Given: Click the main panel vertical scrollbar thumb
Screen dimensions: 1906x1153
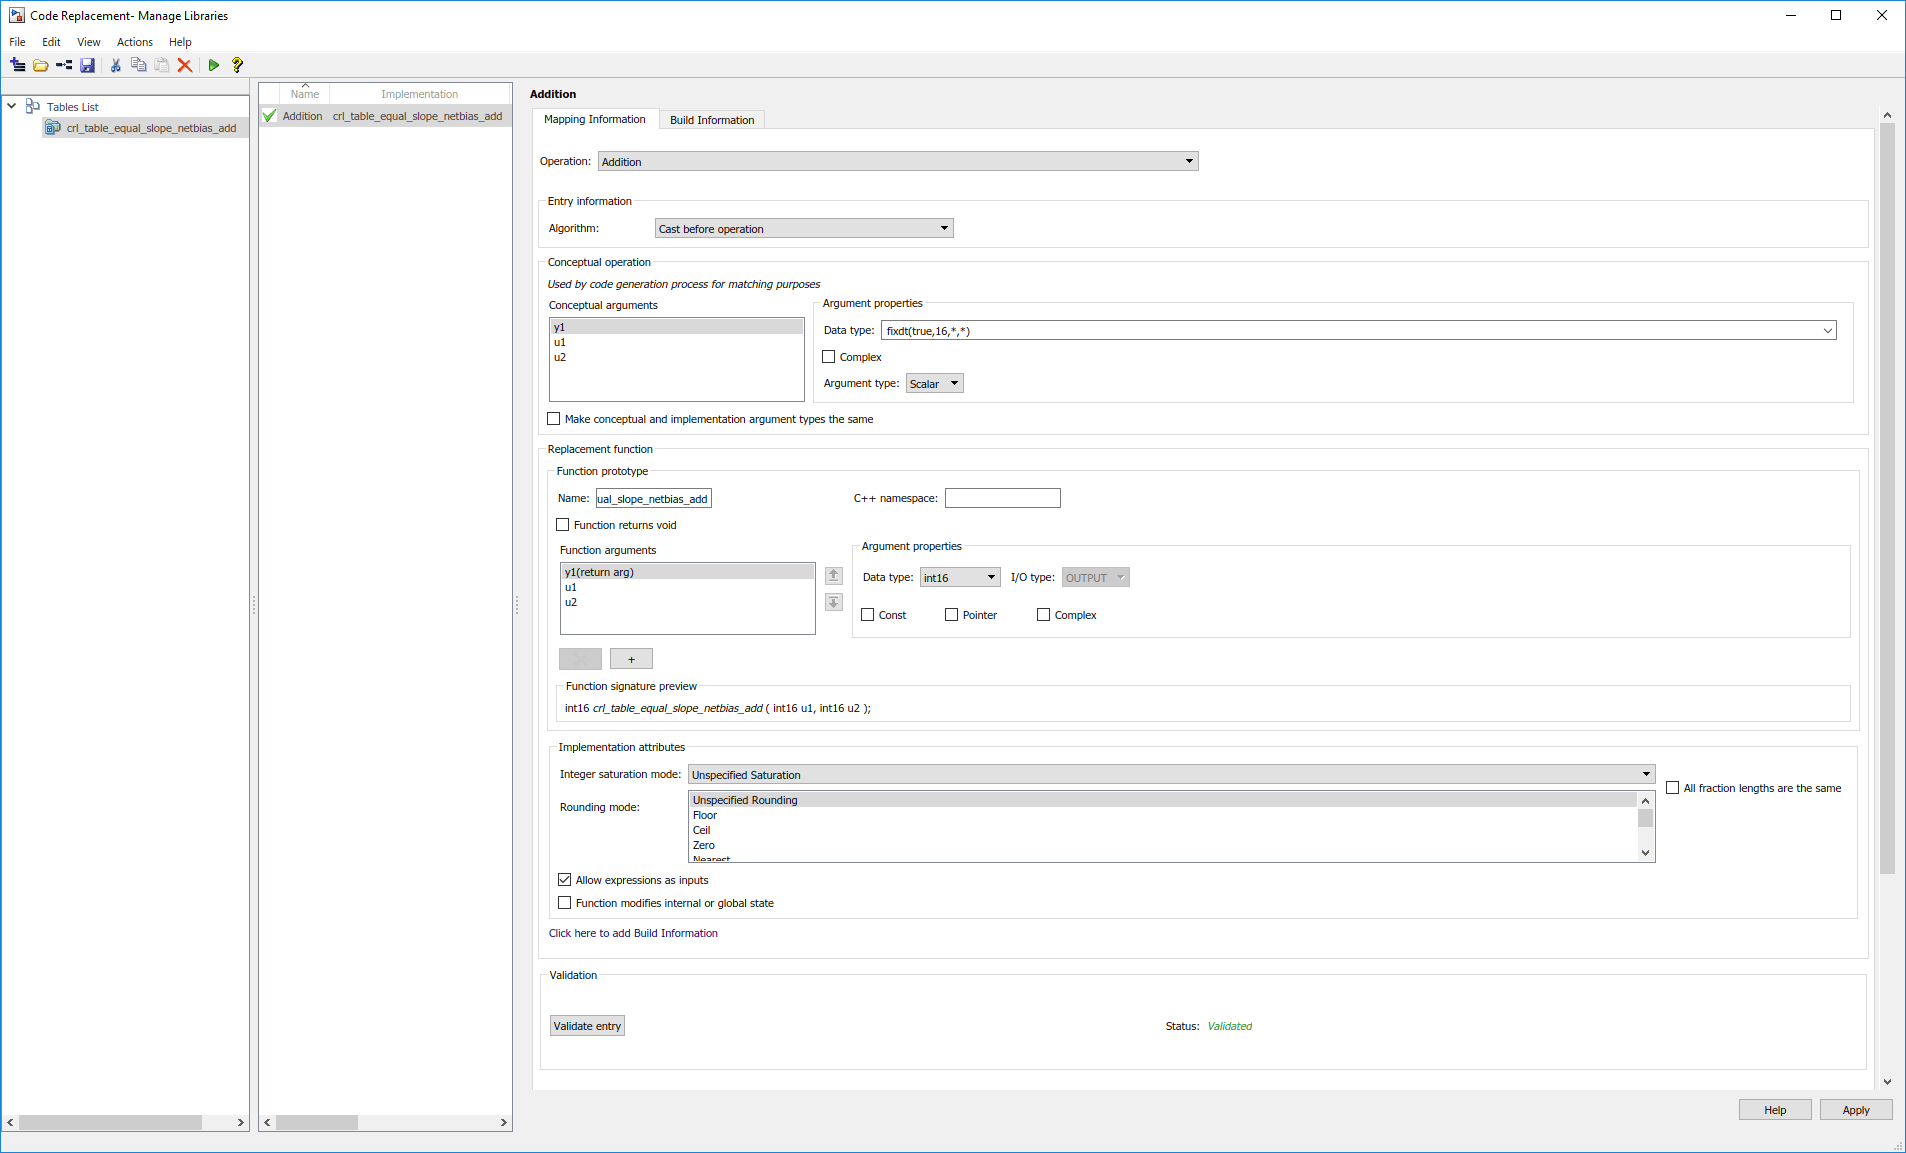Looking at the screenshot, I should (x=1887, y=498).
